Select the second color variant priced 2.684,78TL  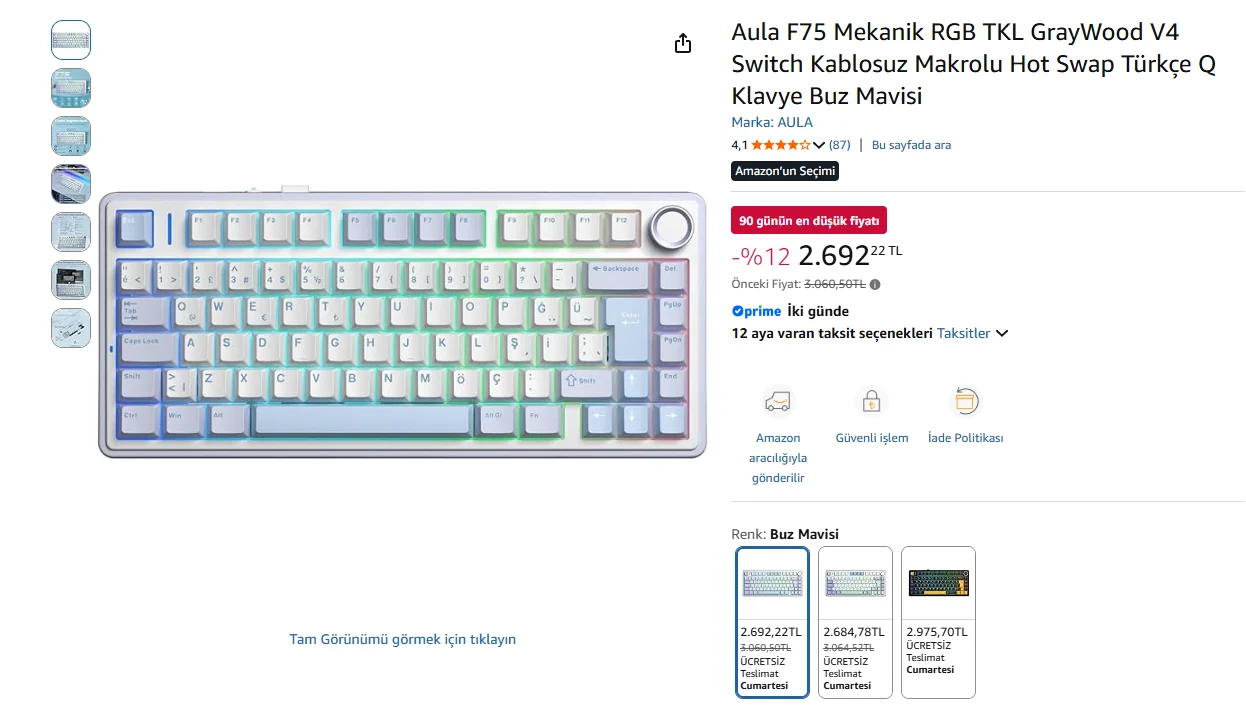click(855, 622)
